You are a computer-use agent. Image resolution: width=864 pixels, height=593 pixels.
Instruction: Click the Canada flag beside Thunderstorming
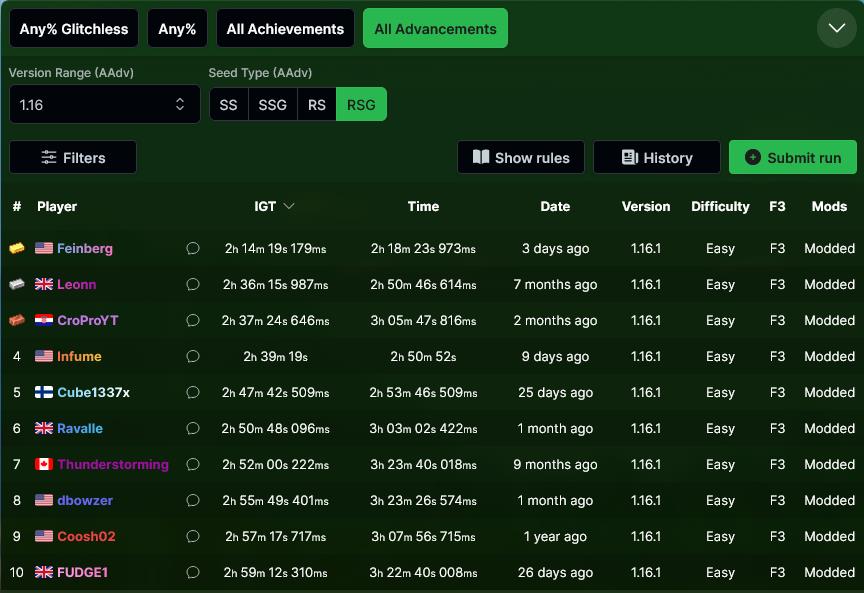click(44, 465)
